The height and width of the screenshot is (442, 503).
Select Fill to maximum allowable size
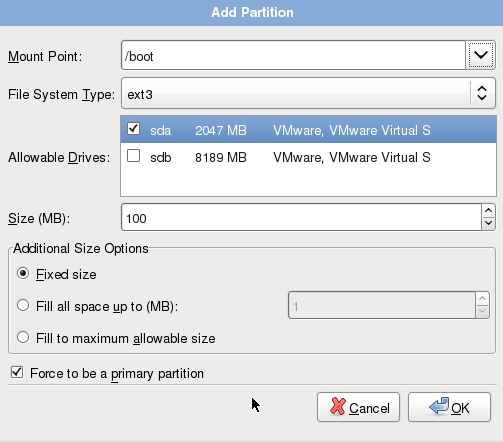coord(23,337)
